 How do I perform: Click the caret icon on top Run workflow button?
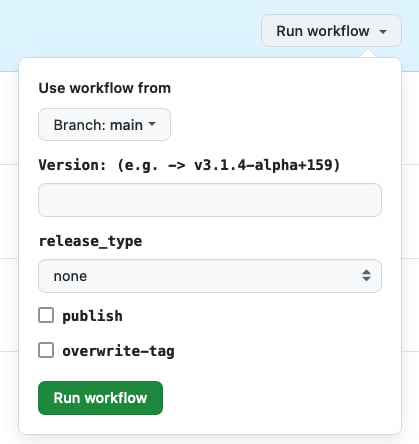click(383, 32)
